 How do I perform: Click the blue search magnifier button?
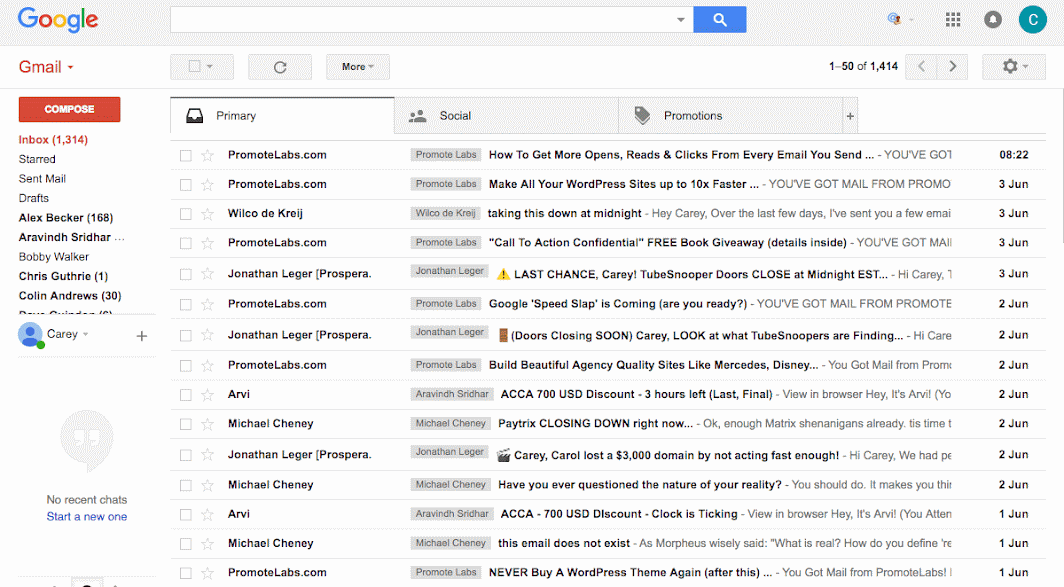(x=719, y=20)
